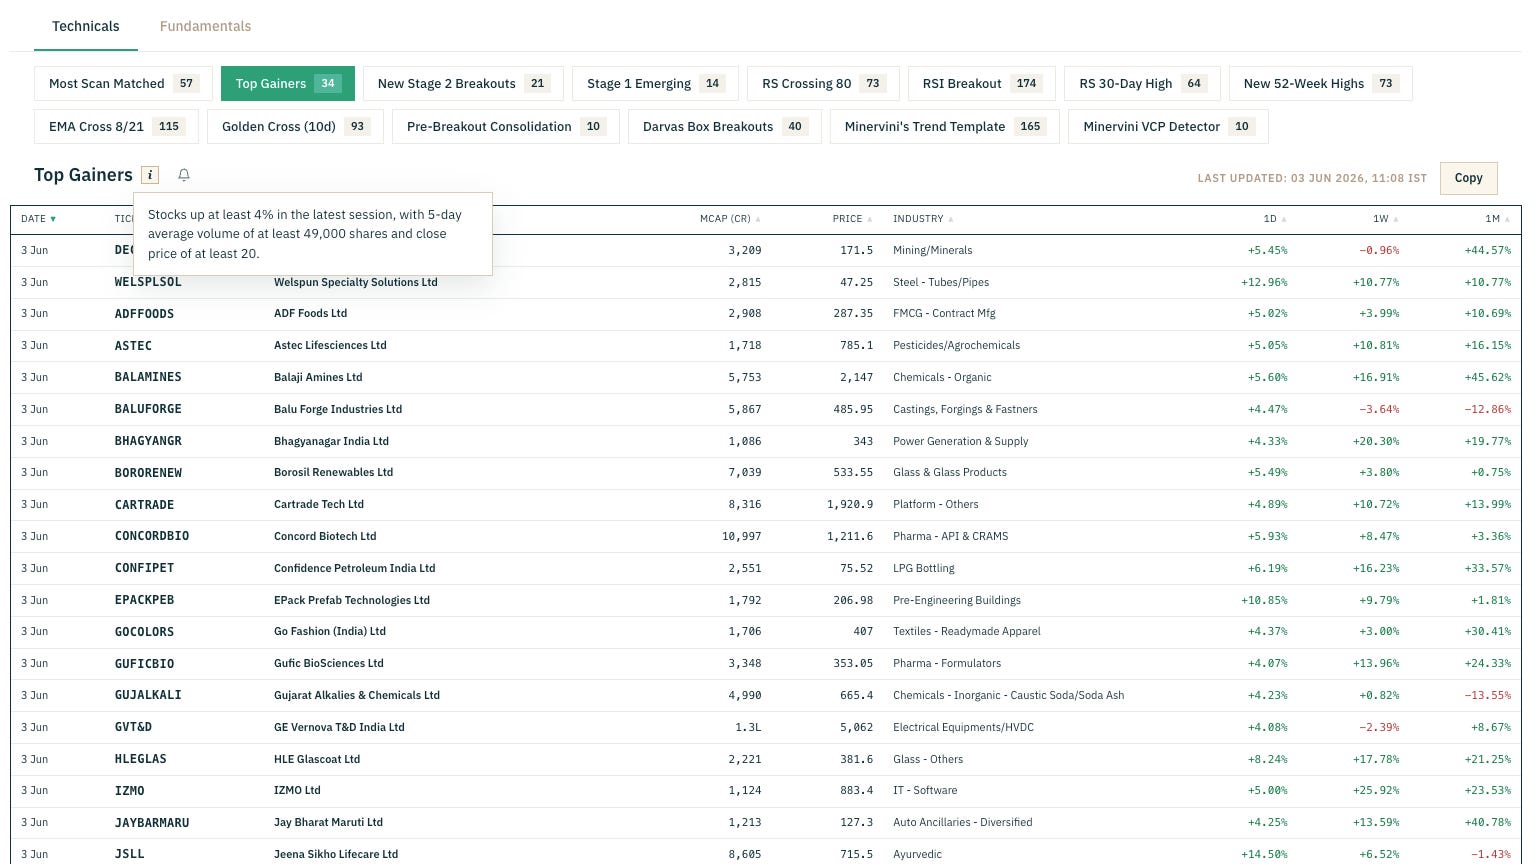Open Pre-Breakout Consolidation scan

pos(506,127)
